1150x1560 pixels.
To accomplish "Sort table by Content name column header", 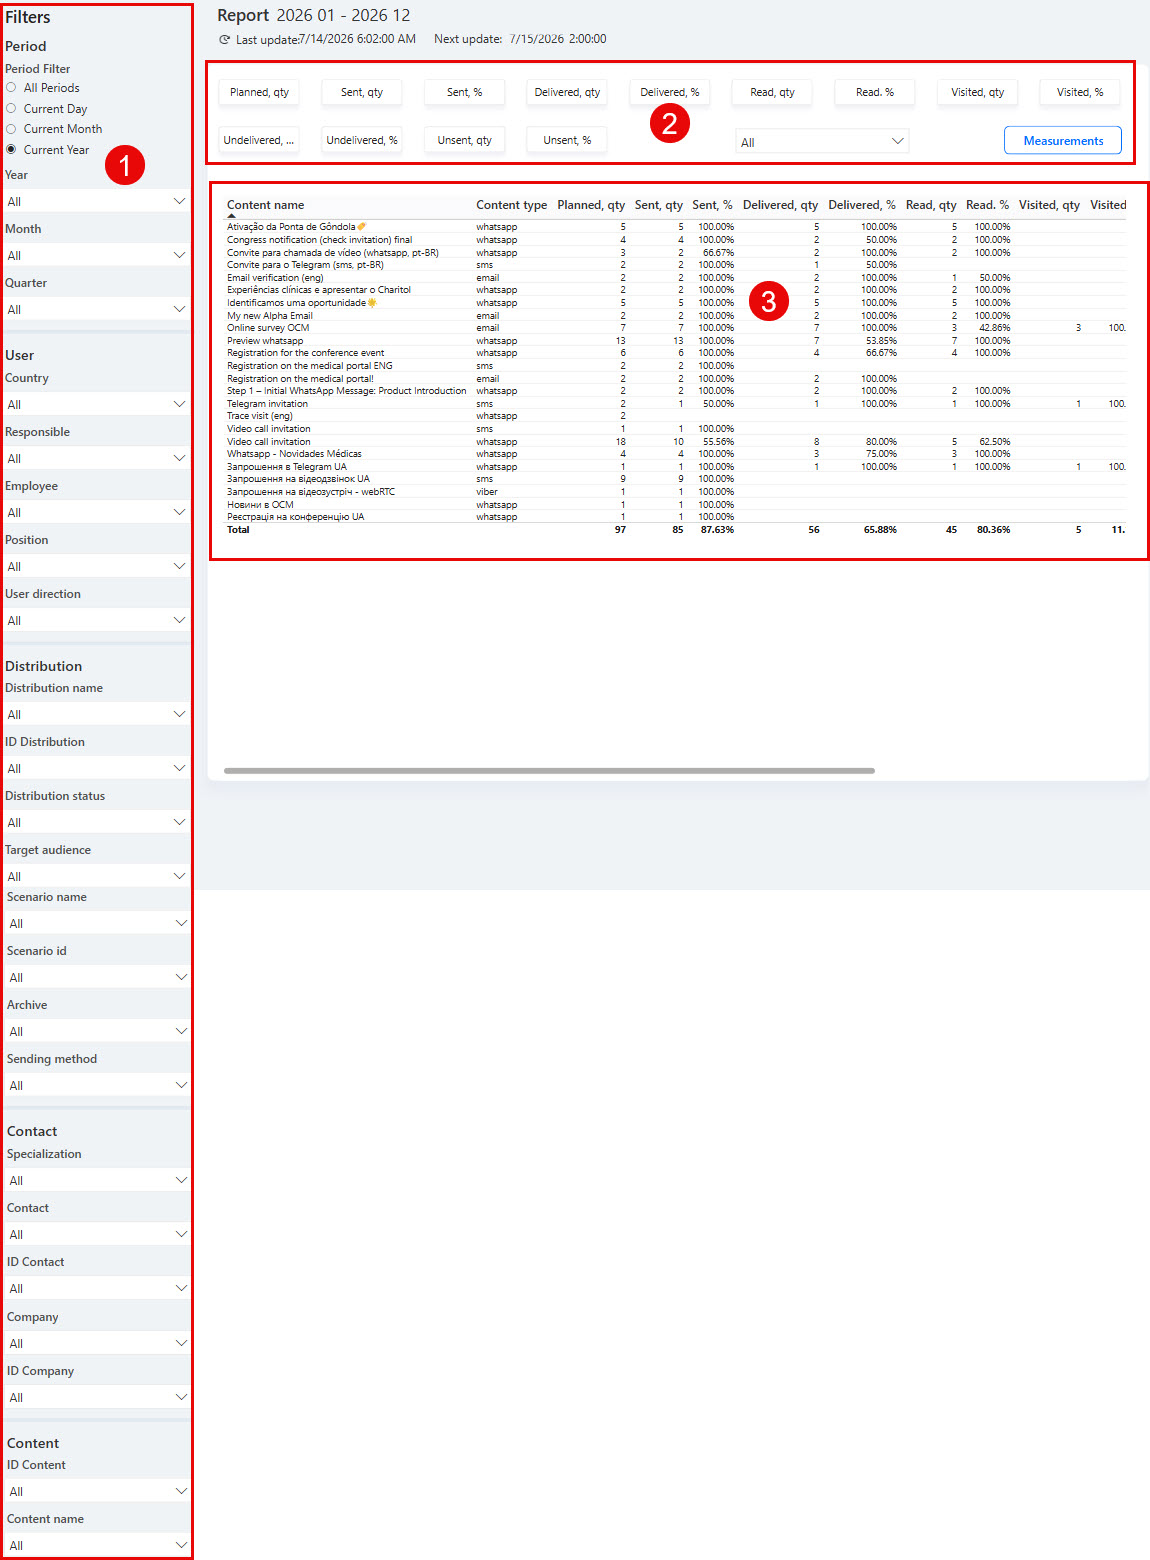I will 265,205.
